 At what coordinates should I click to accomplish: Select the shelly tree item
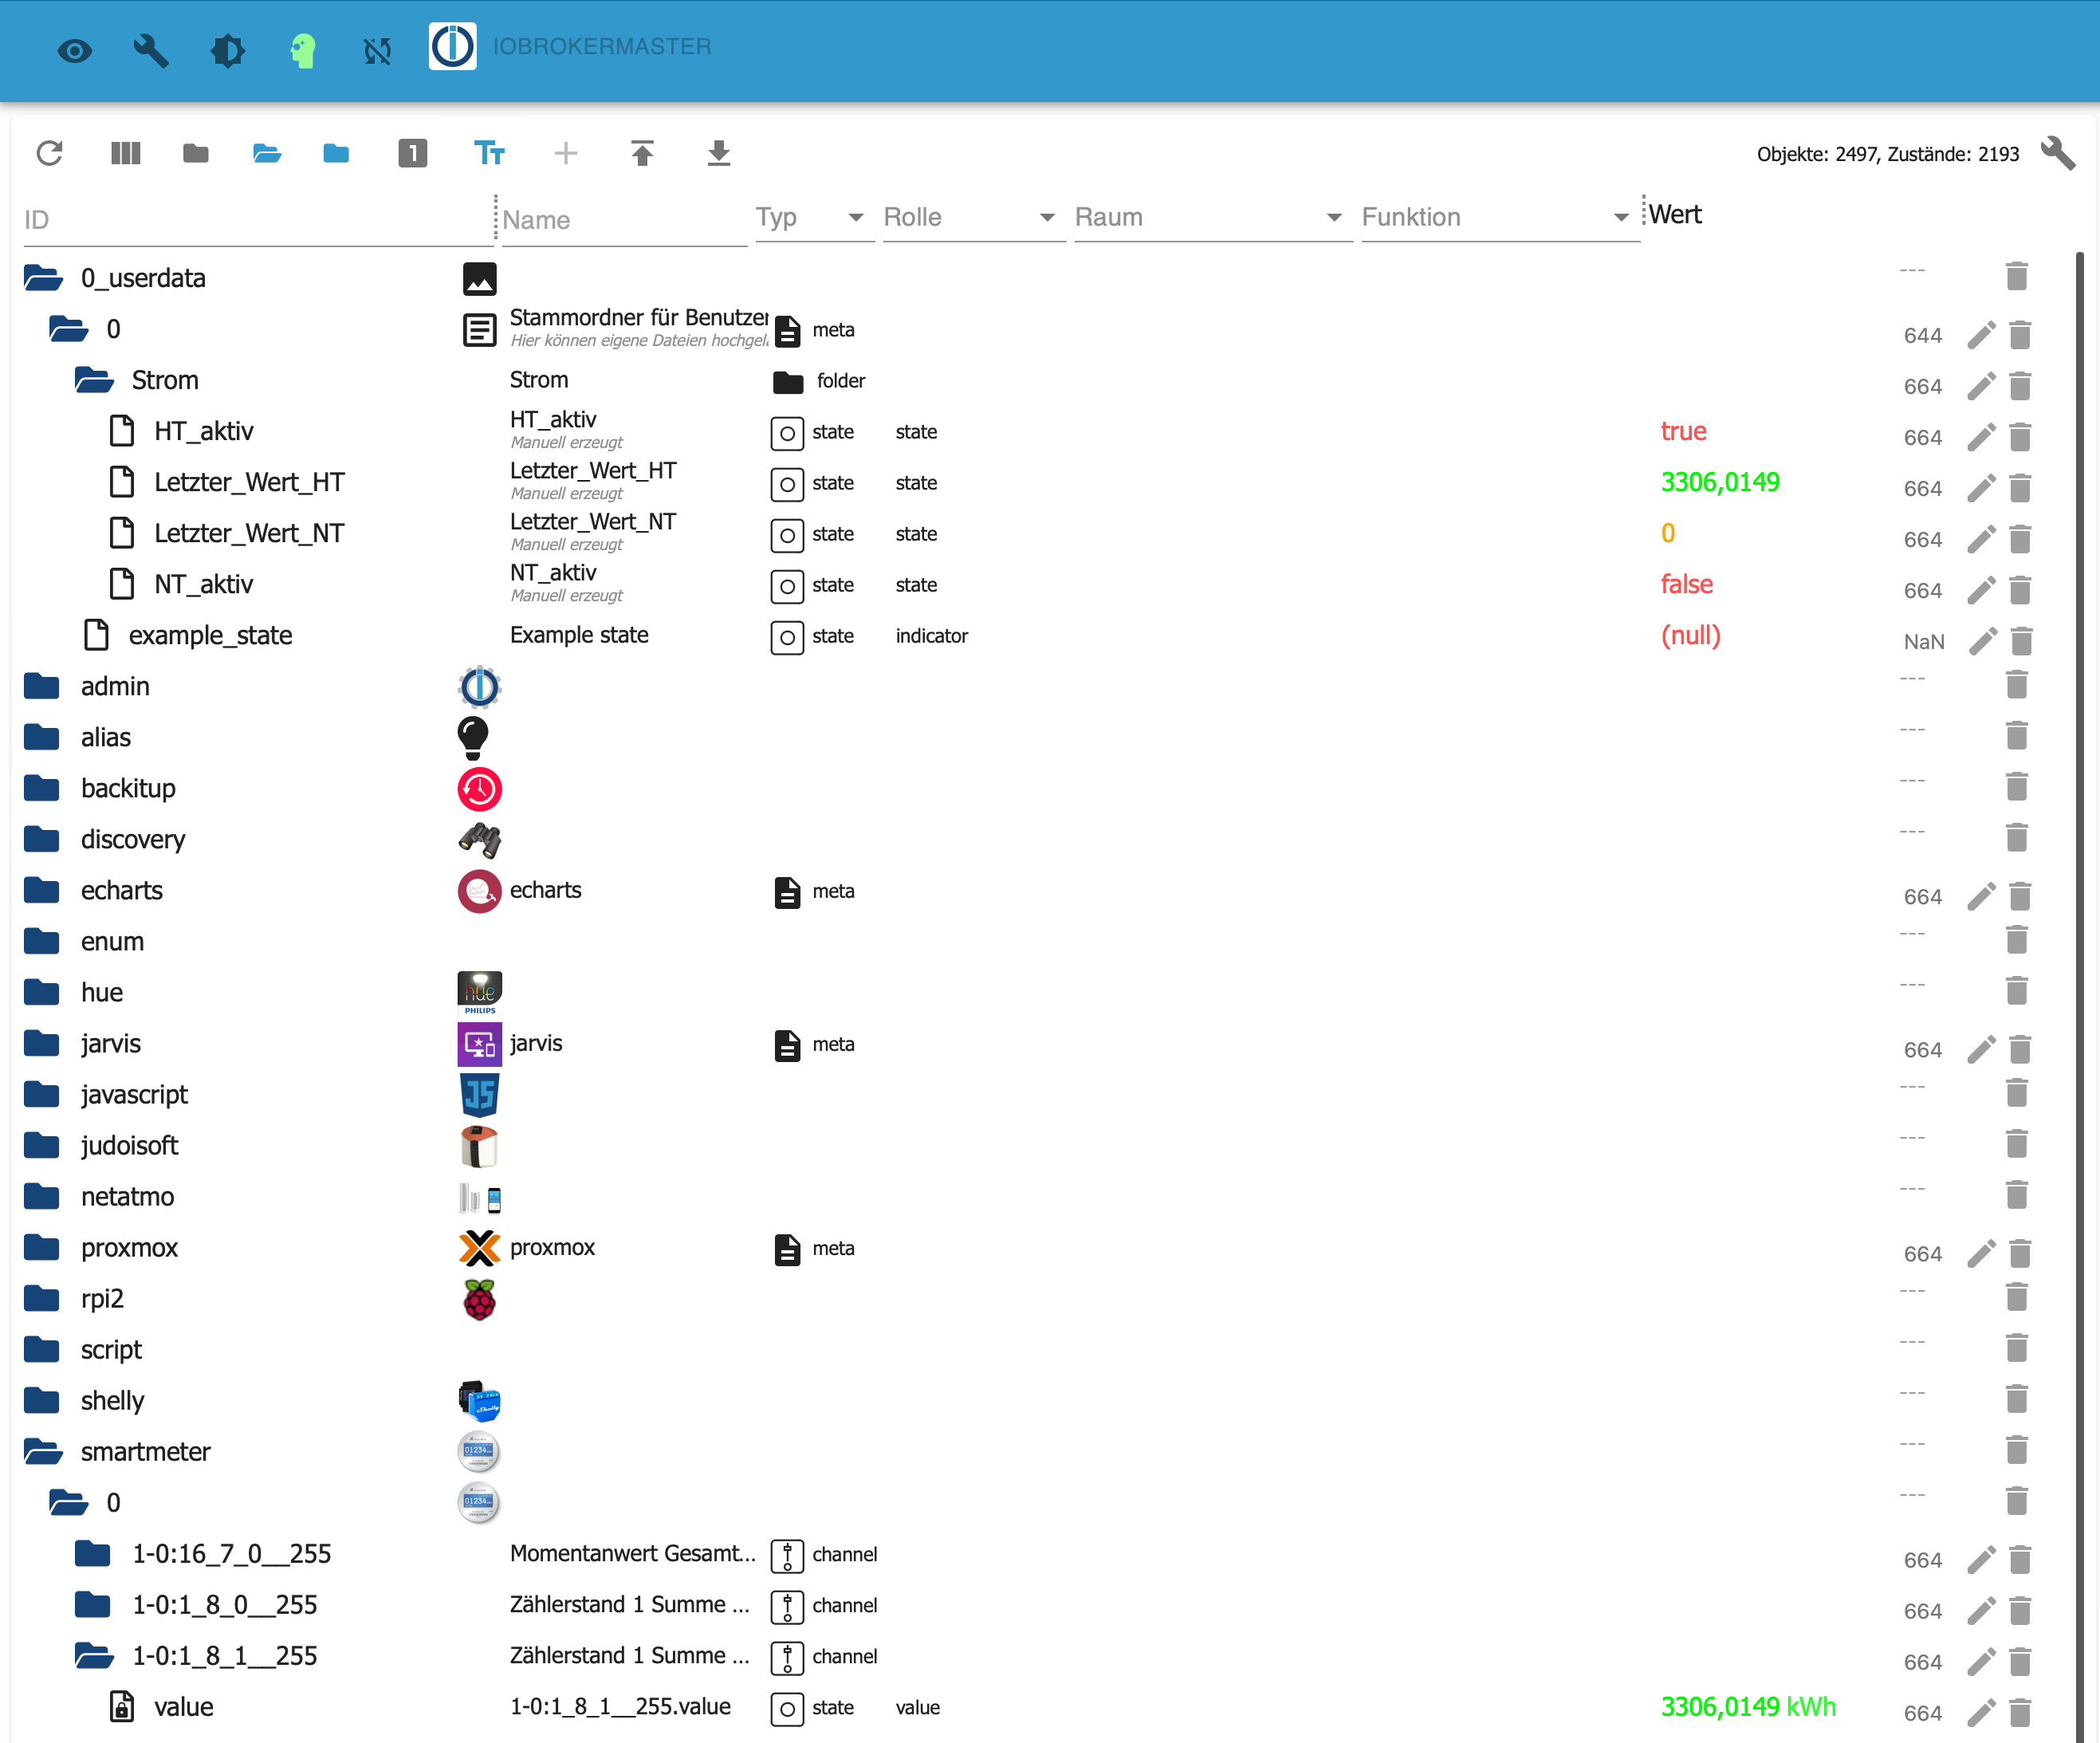pyautogui.click(x=112, y=1400)
